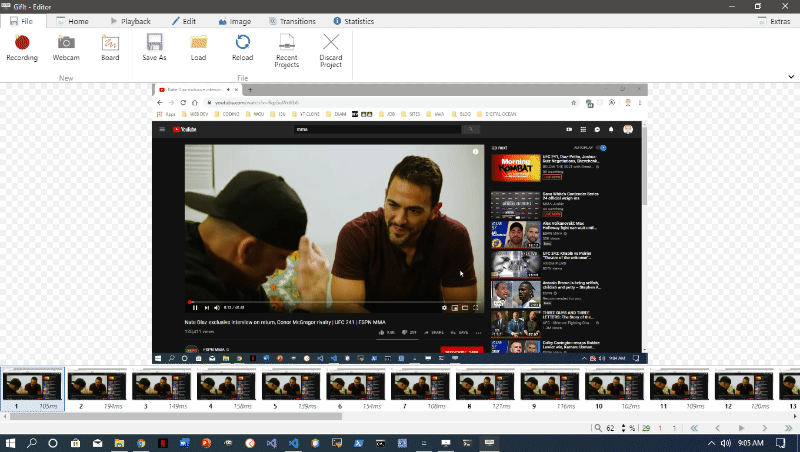Select frame 3 thumbnail in timeline
The height and width of the screenshot is (452, 800).
pyautogui.click(x=161, y=386)
